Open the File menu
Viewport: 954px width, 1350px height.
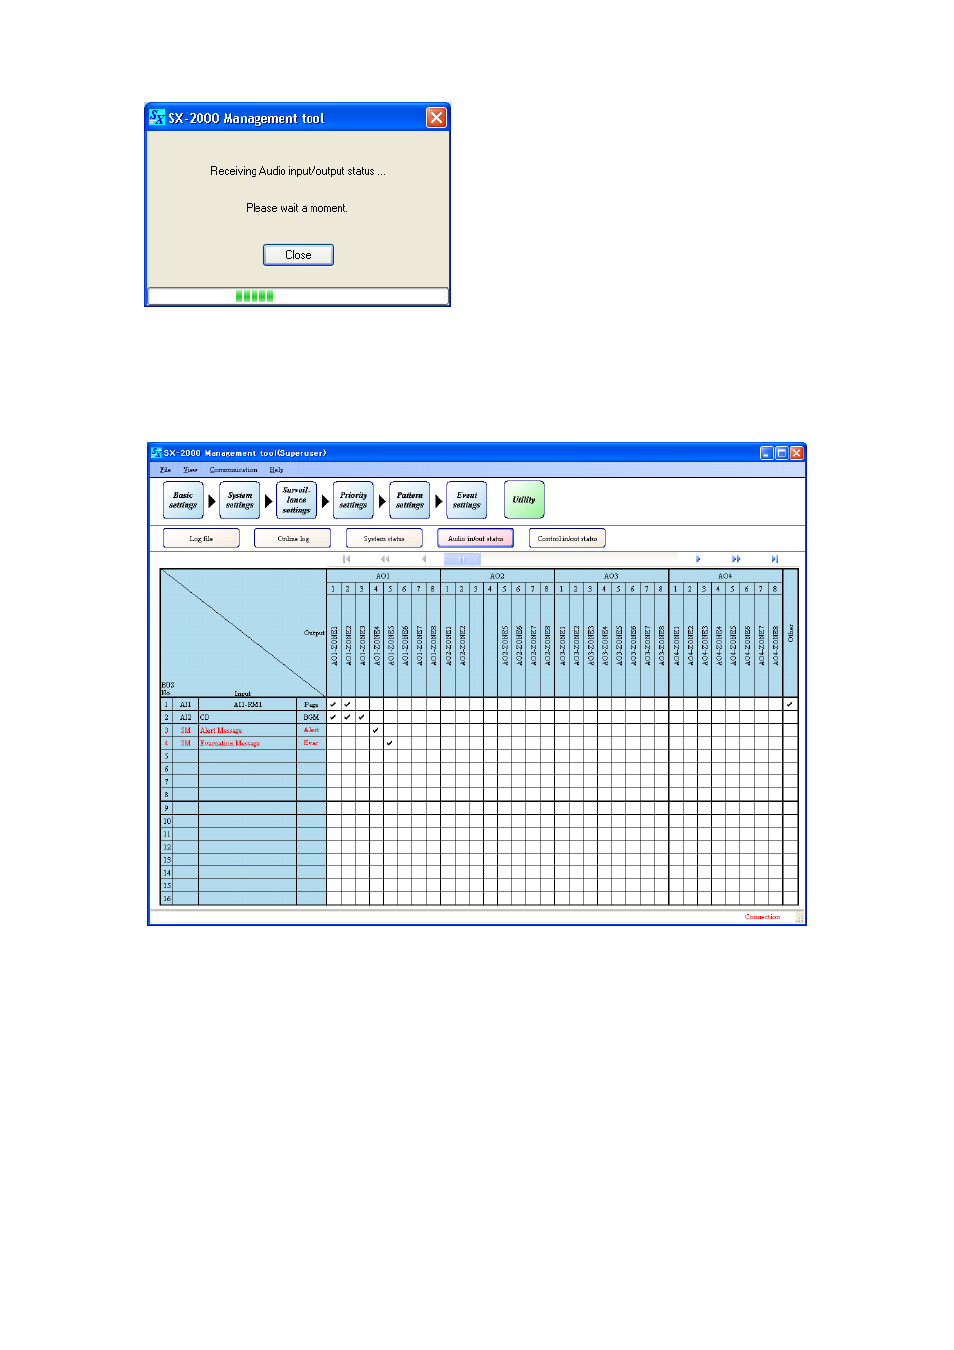[165, 470]
